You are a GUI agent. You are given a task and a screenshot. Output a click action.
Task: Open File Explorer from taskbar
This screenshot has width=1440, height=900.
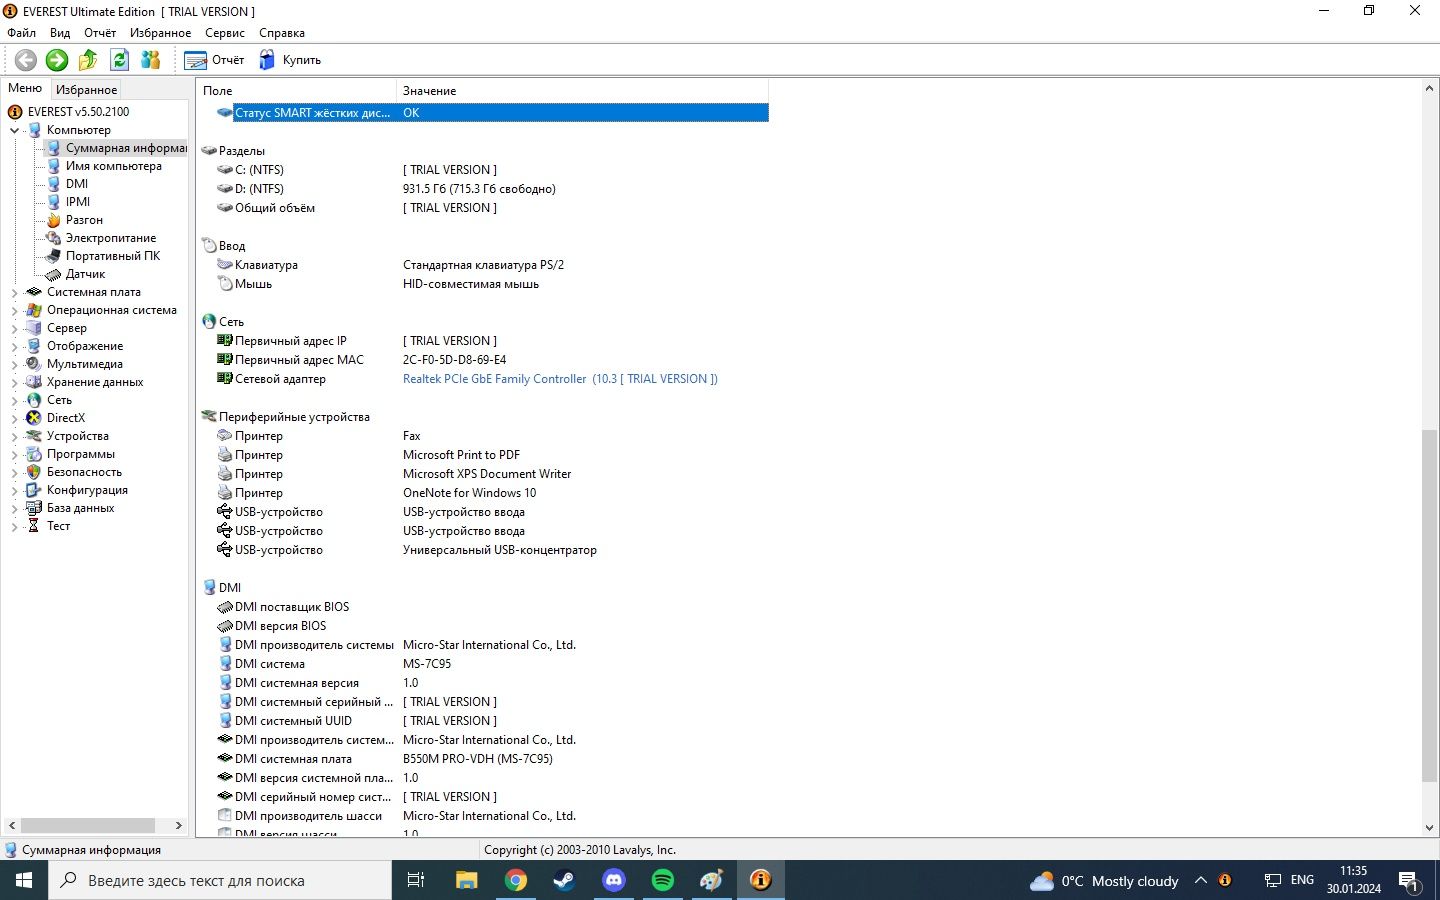(x=467, y=880)
